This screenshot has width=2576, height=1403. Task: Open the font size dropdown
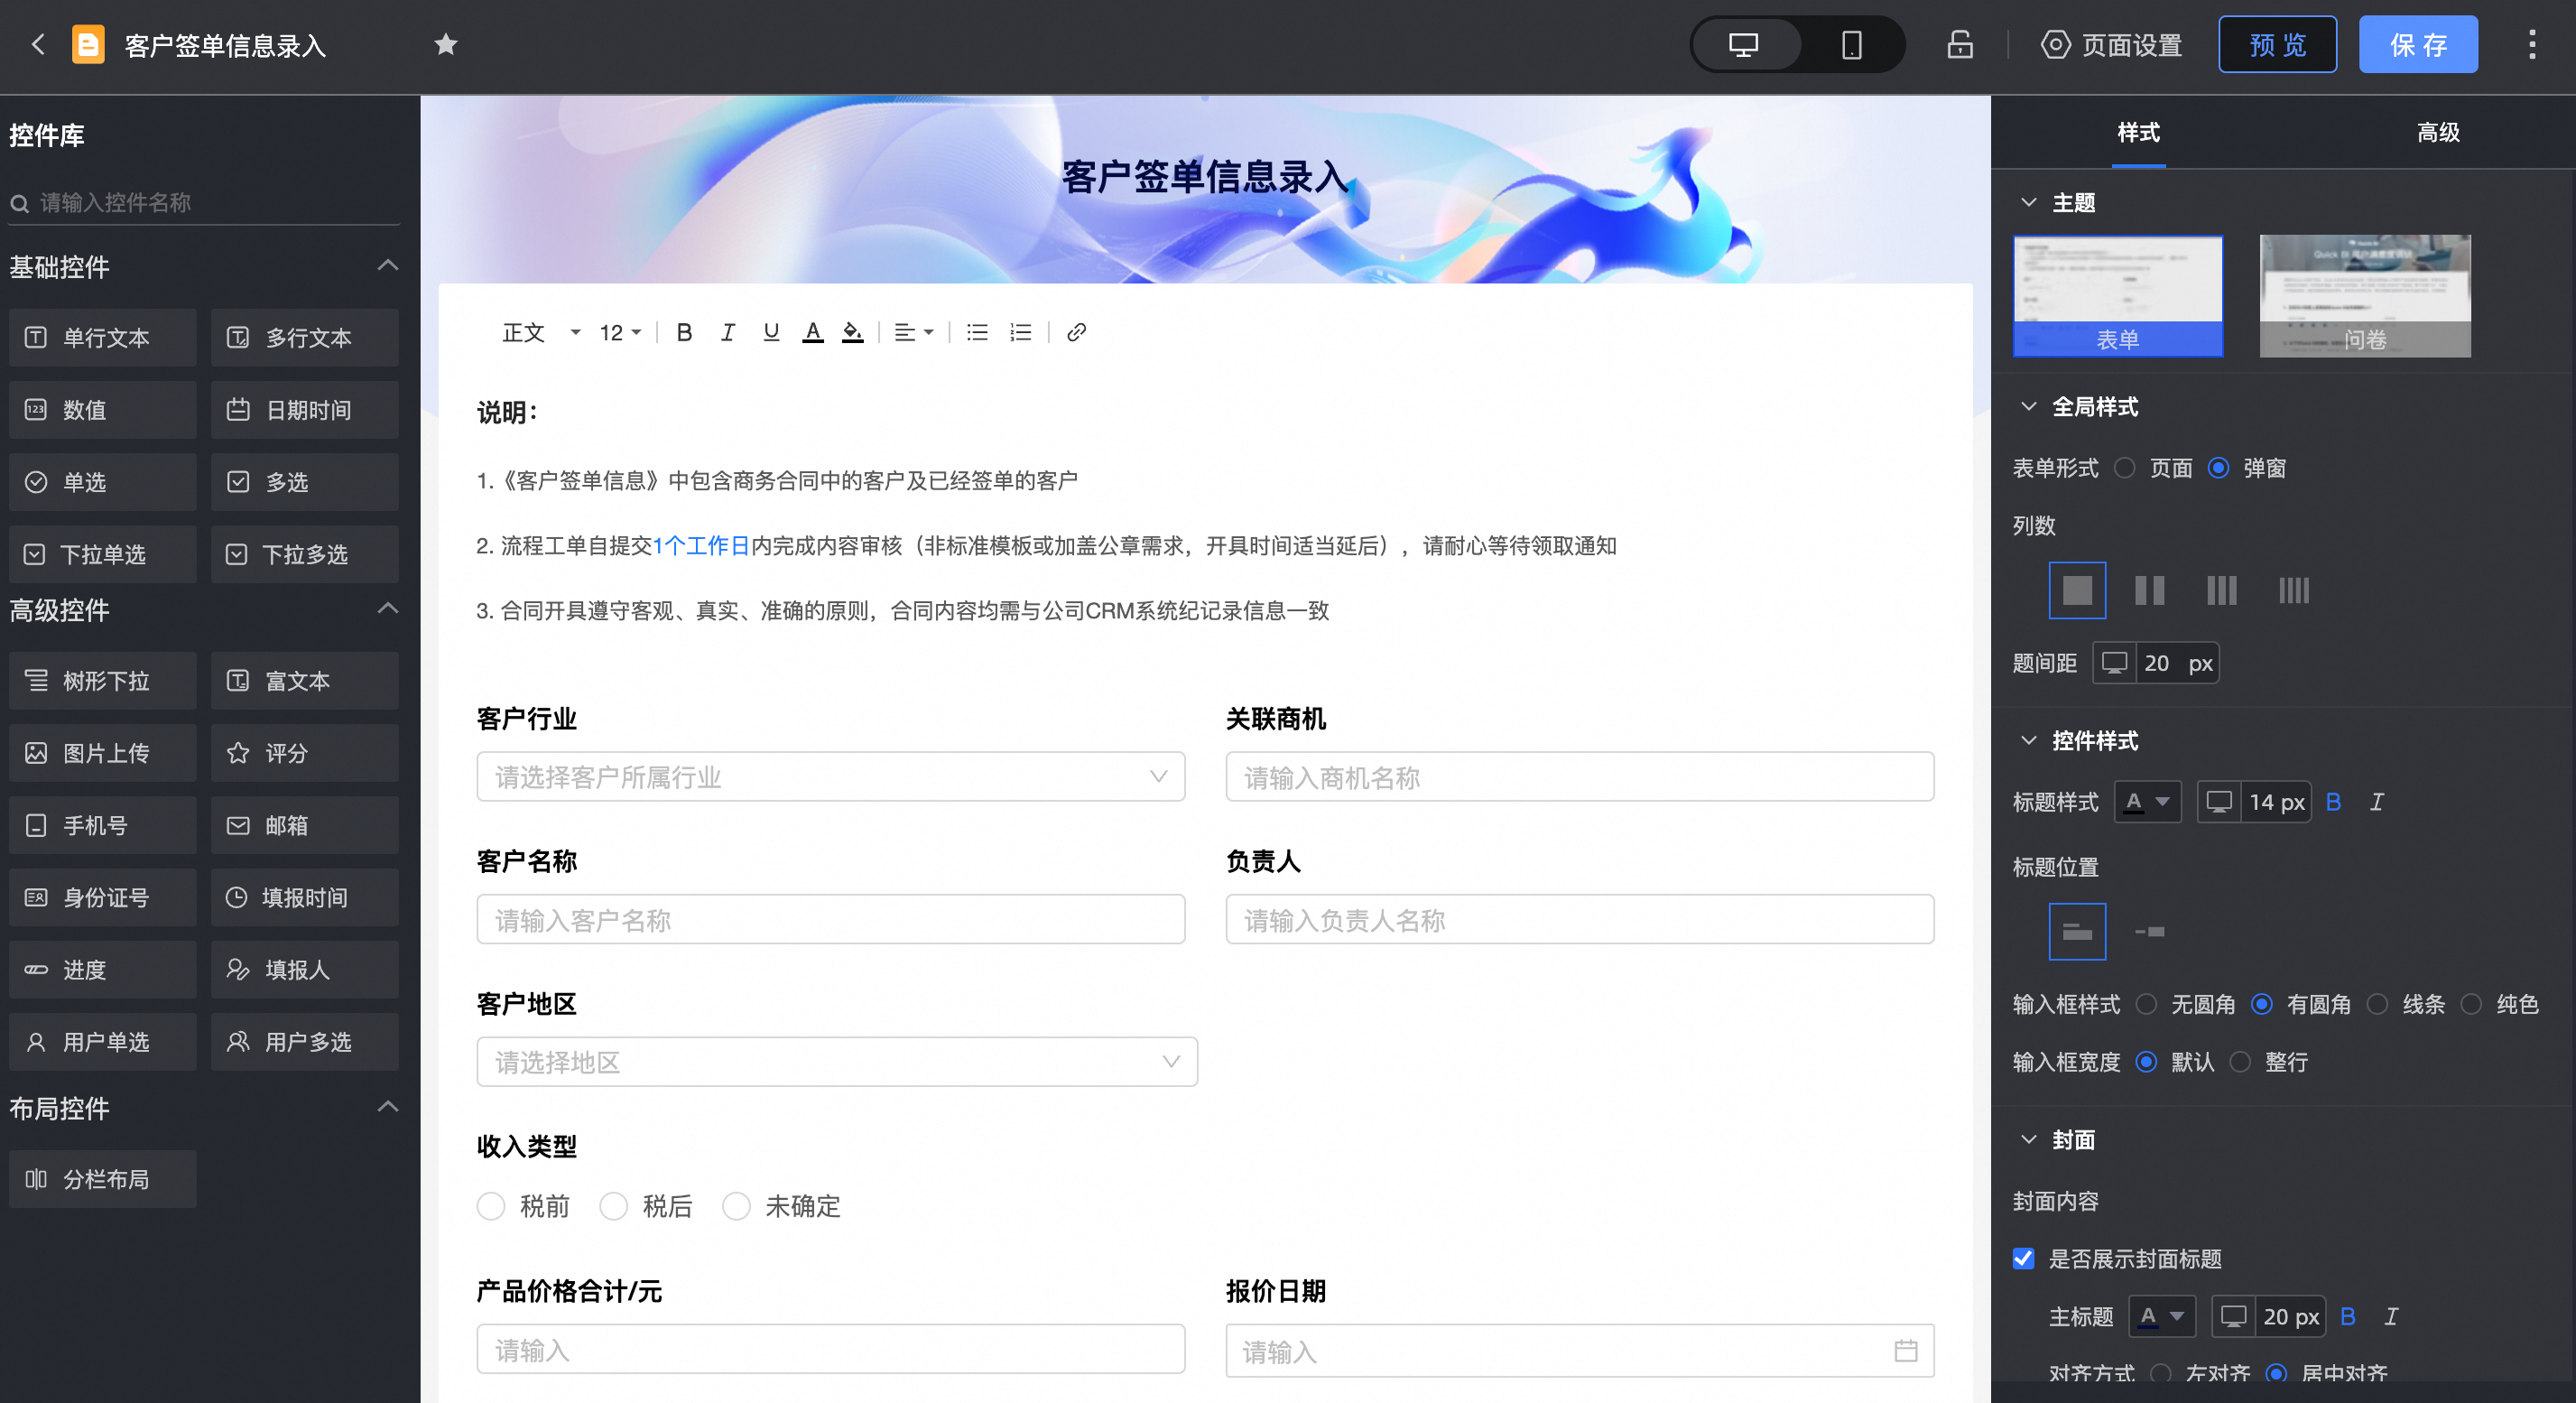pyautogui.click(x=619, y=332)
